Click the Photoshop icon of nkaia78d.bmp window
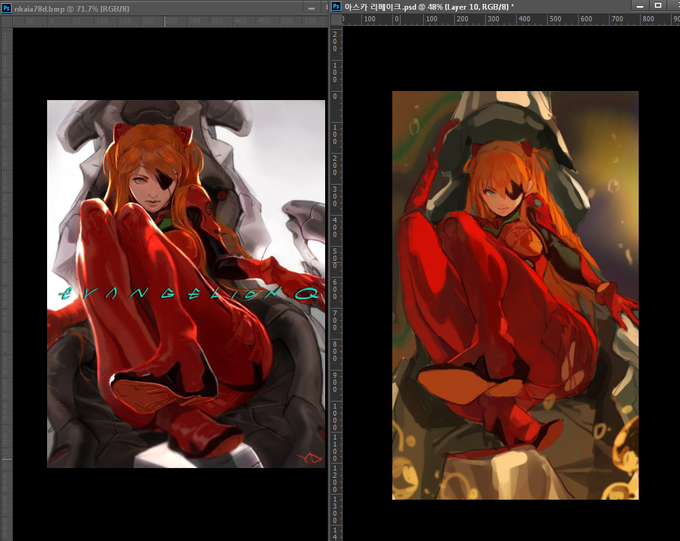680x541 pixels. [7, 8]
